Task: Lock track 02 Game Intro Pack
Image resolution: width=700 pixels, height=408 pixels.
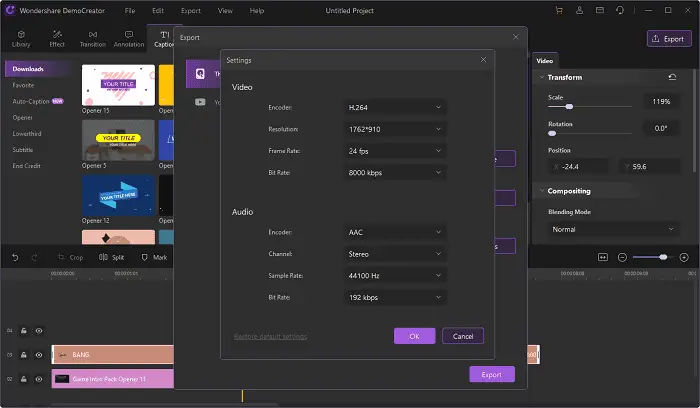Action: click(24, 379)
